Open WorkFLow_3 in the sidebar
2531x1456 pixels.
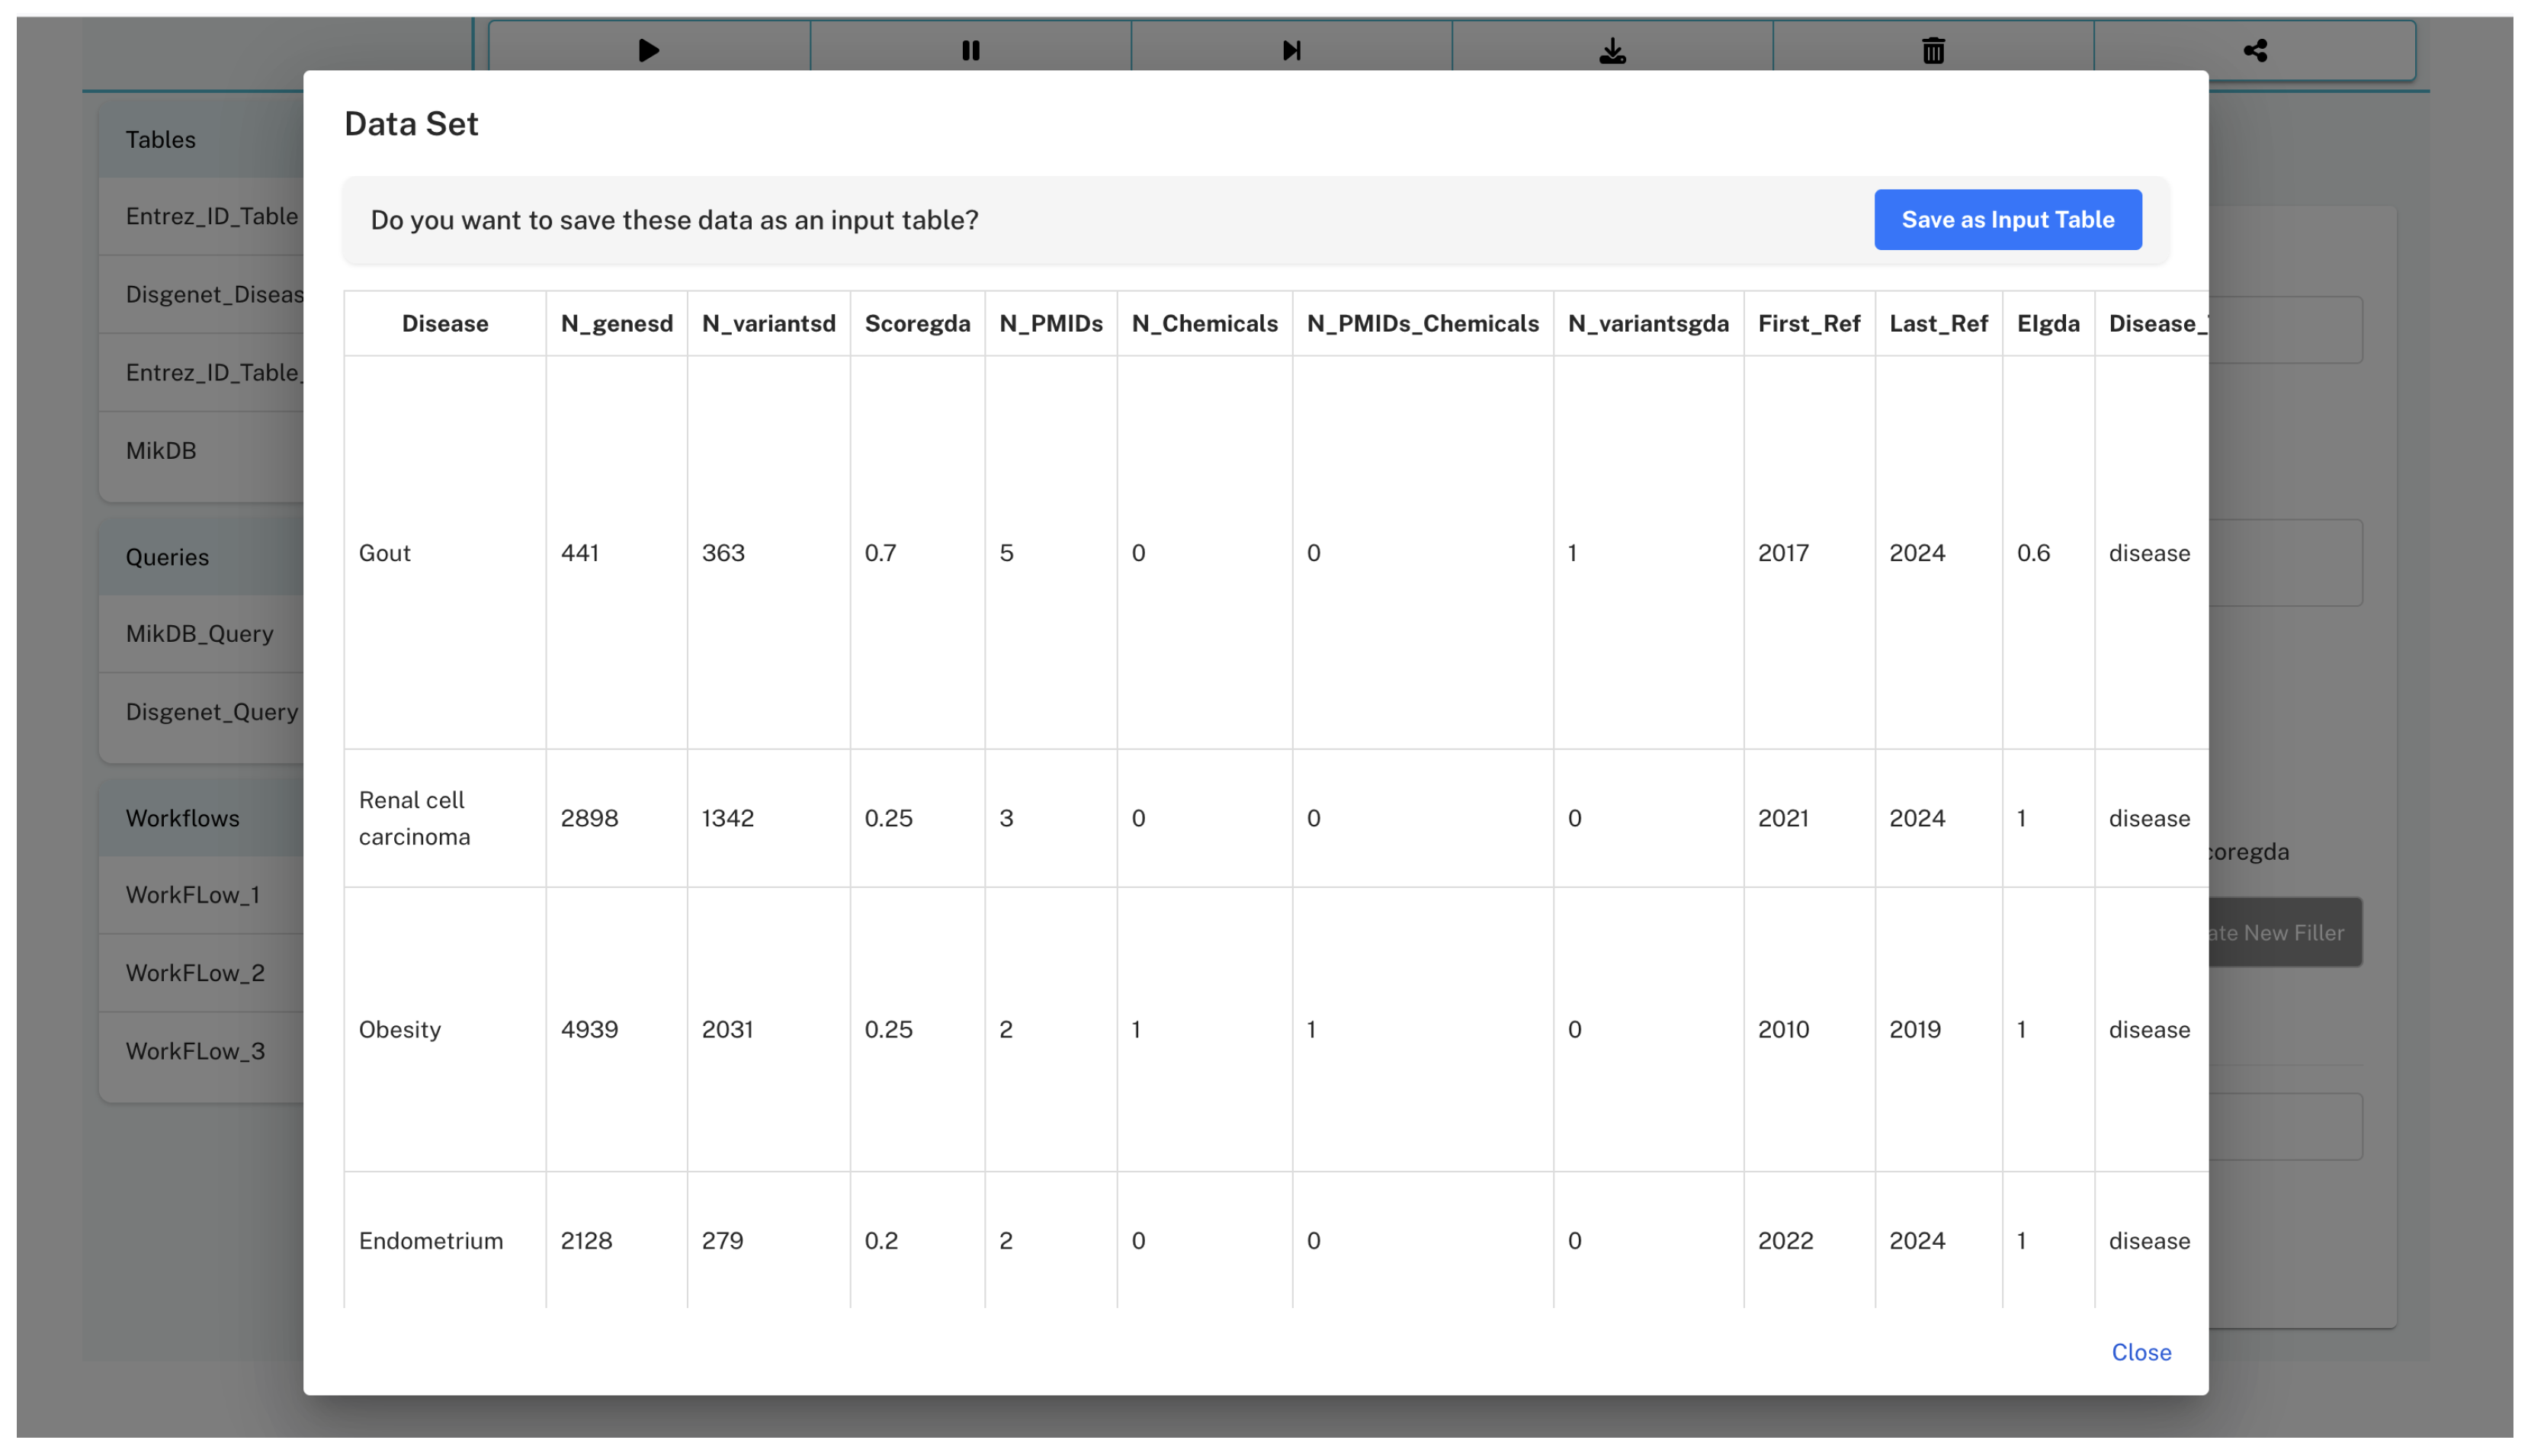(195, 1050)
